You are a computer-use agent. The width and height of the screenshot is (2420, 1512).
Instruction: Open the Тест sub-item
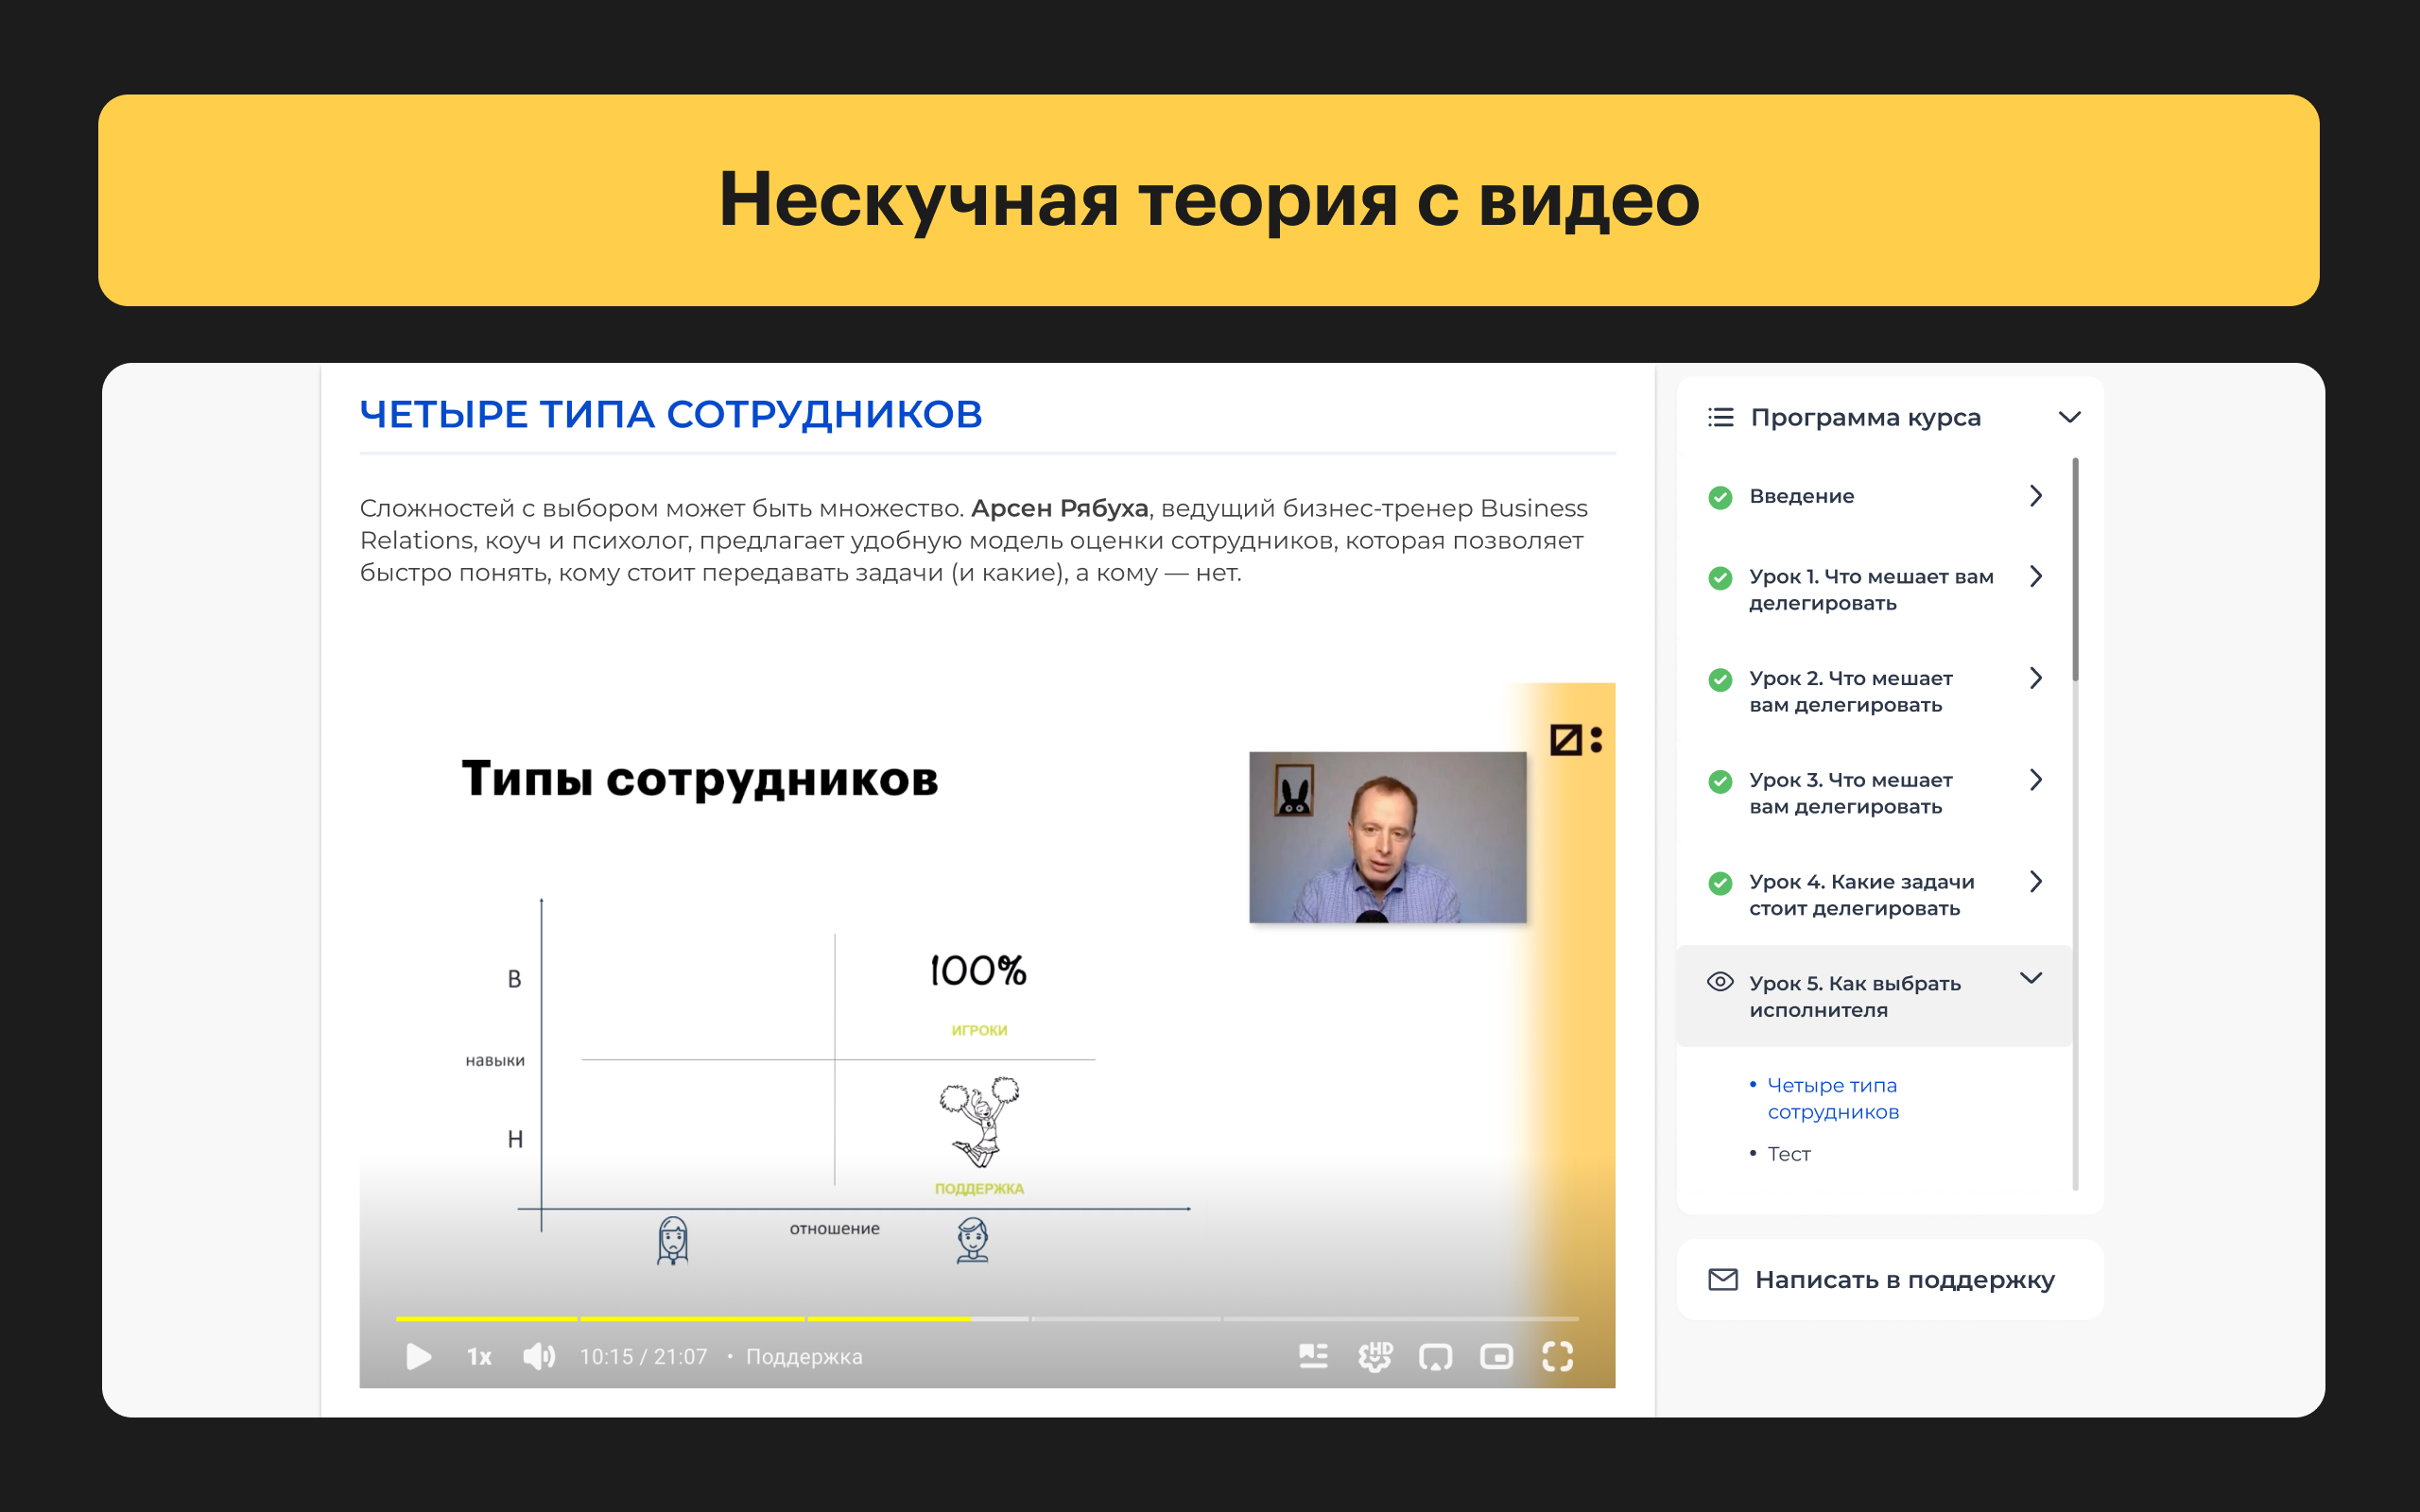[1788, 1154]
